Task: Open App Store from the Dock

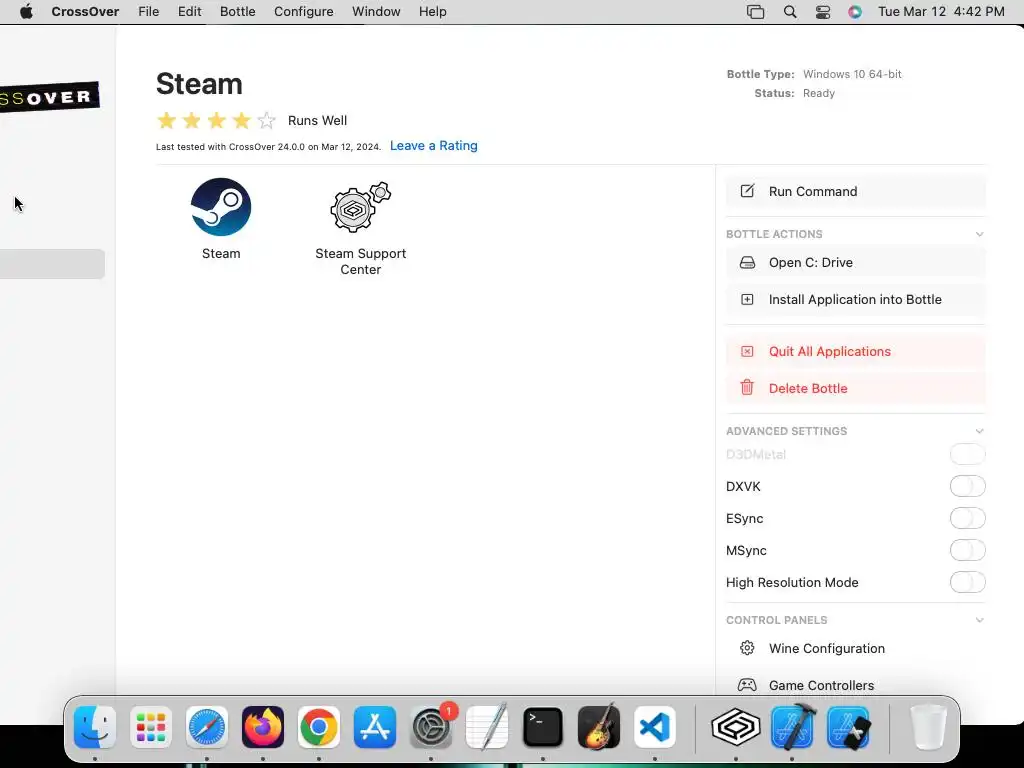Action: (375, 727)
